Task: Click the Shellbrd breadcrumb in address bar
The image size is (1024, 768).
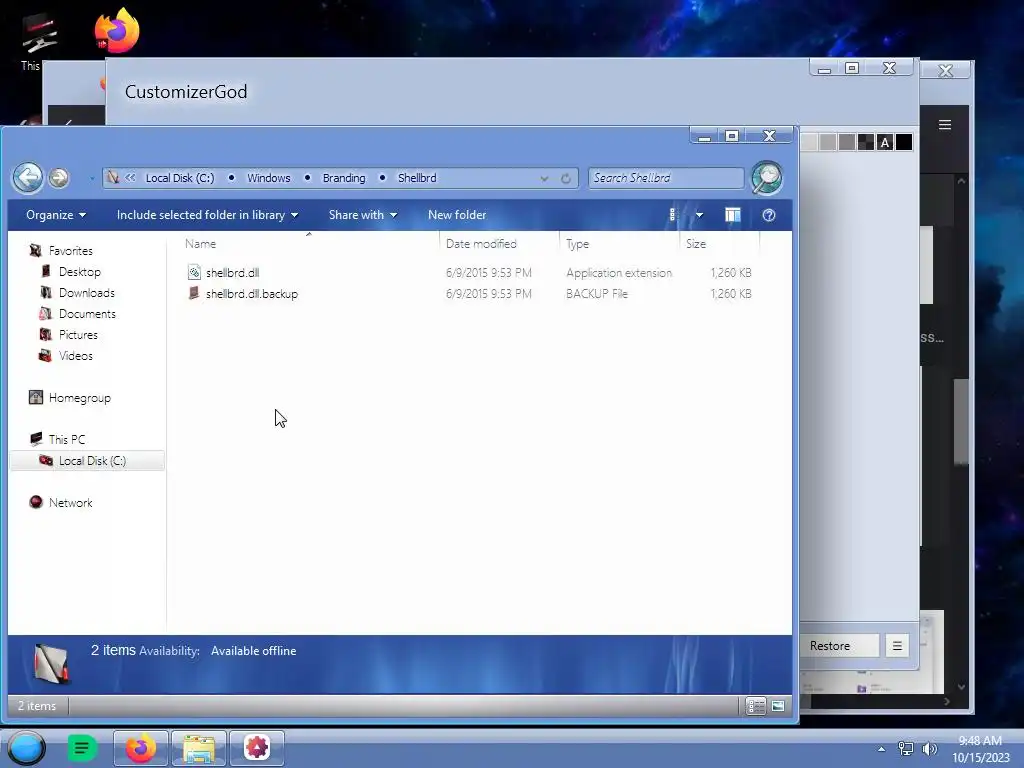Action: [417, 178]
